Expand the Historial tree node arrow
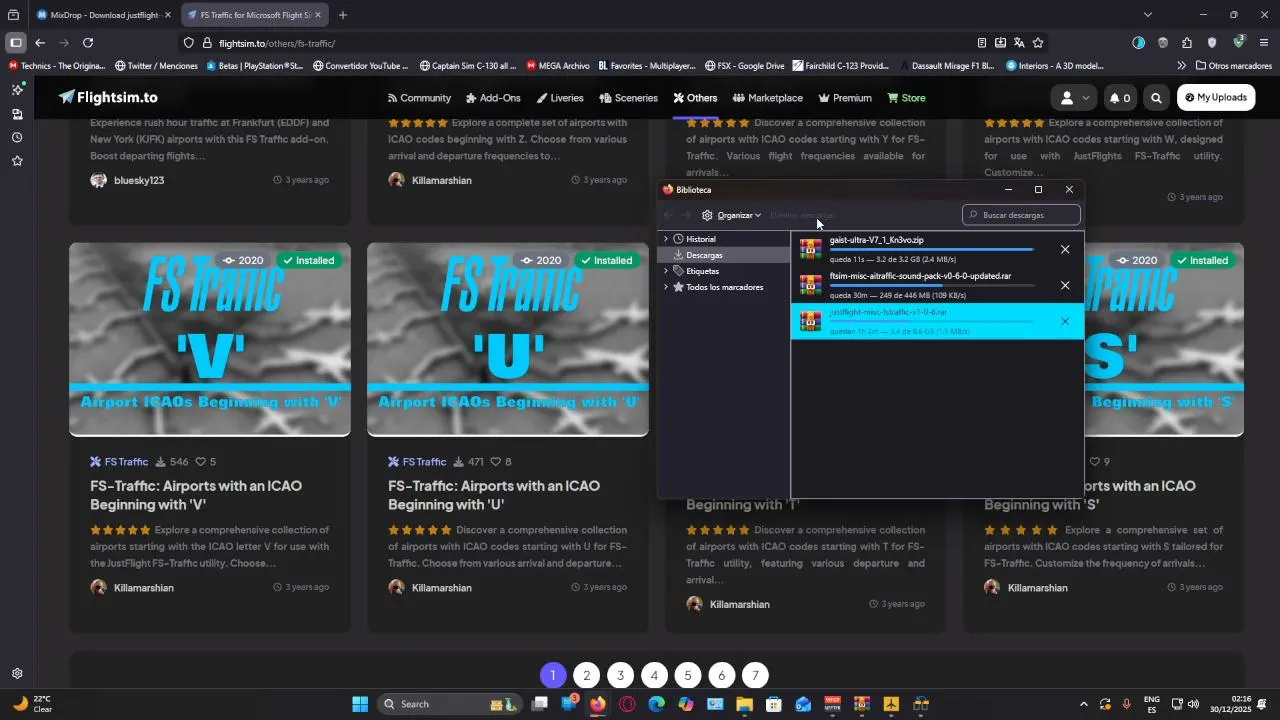This screenshot has width=1280, height=720. tap(666, 239)
